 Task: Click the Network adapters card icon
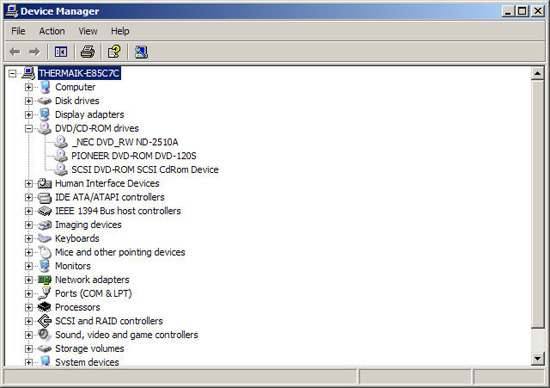pos(45,280)
